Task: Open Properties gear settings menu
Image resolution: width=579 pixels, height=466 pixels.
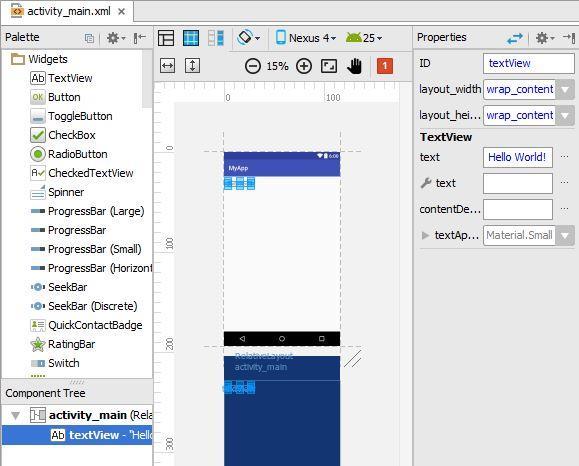Action: tap(545, 38)
